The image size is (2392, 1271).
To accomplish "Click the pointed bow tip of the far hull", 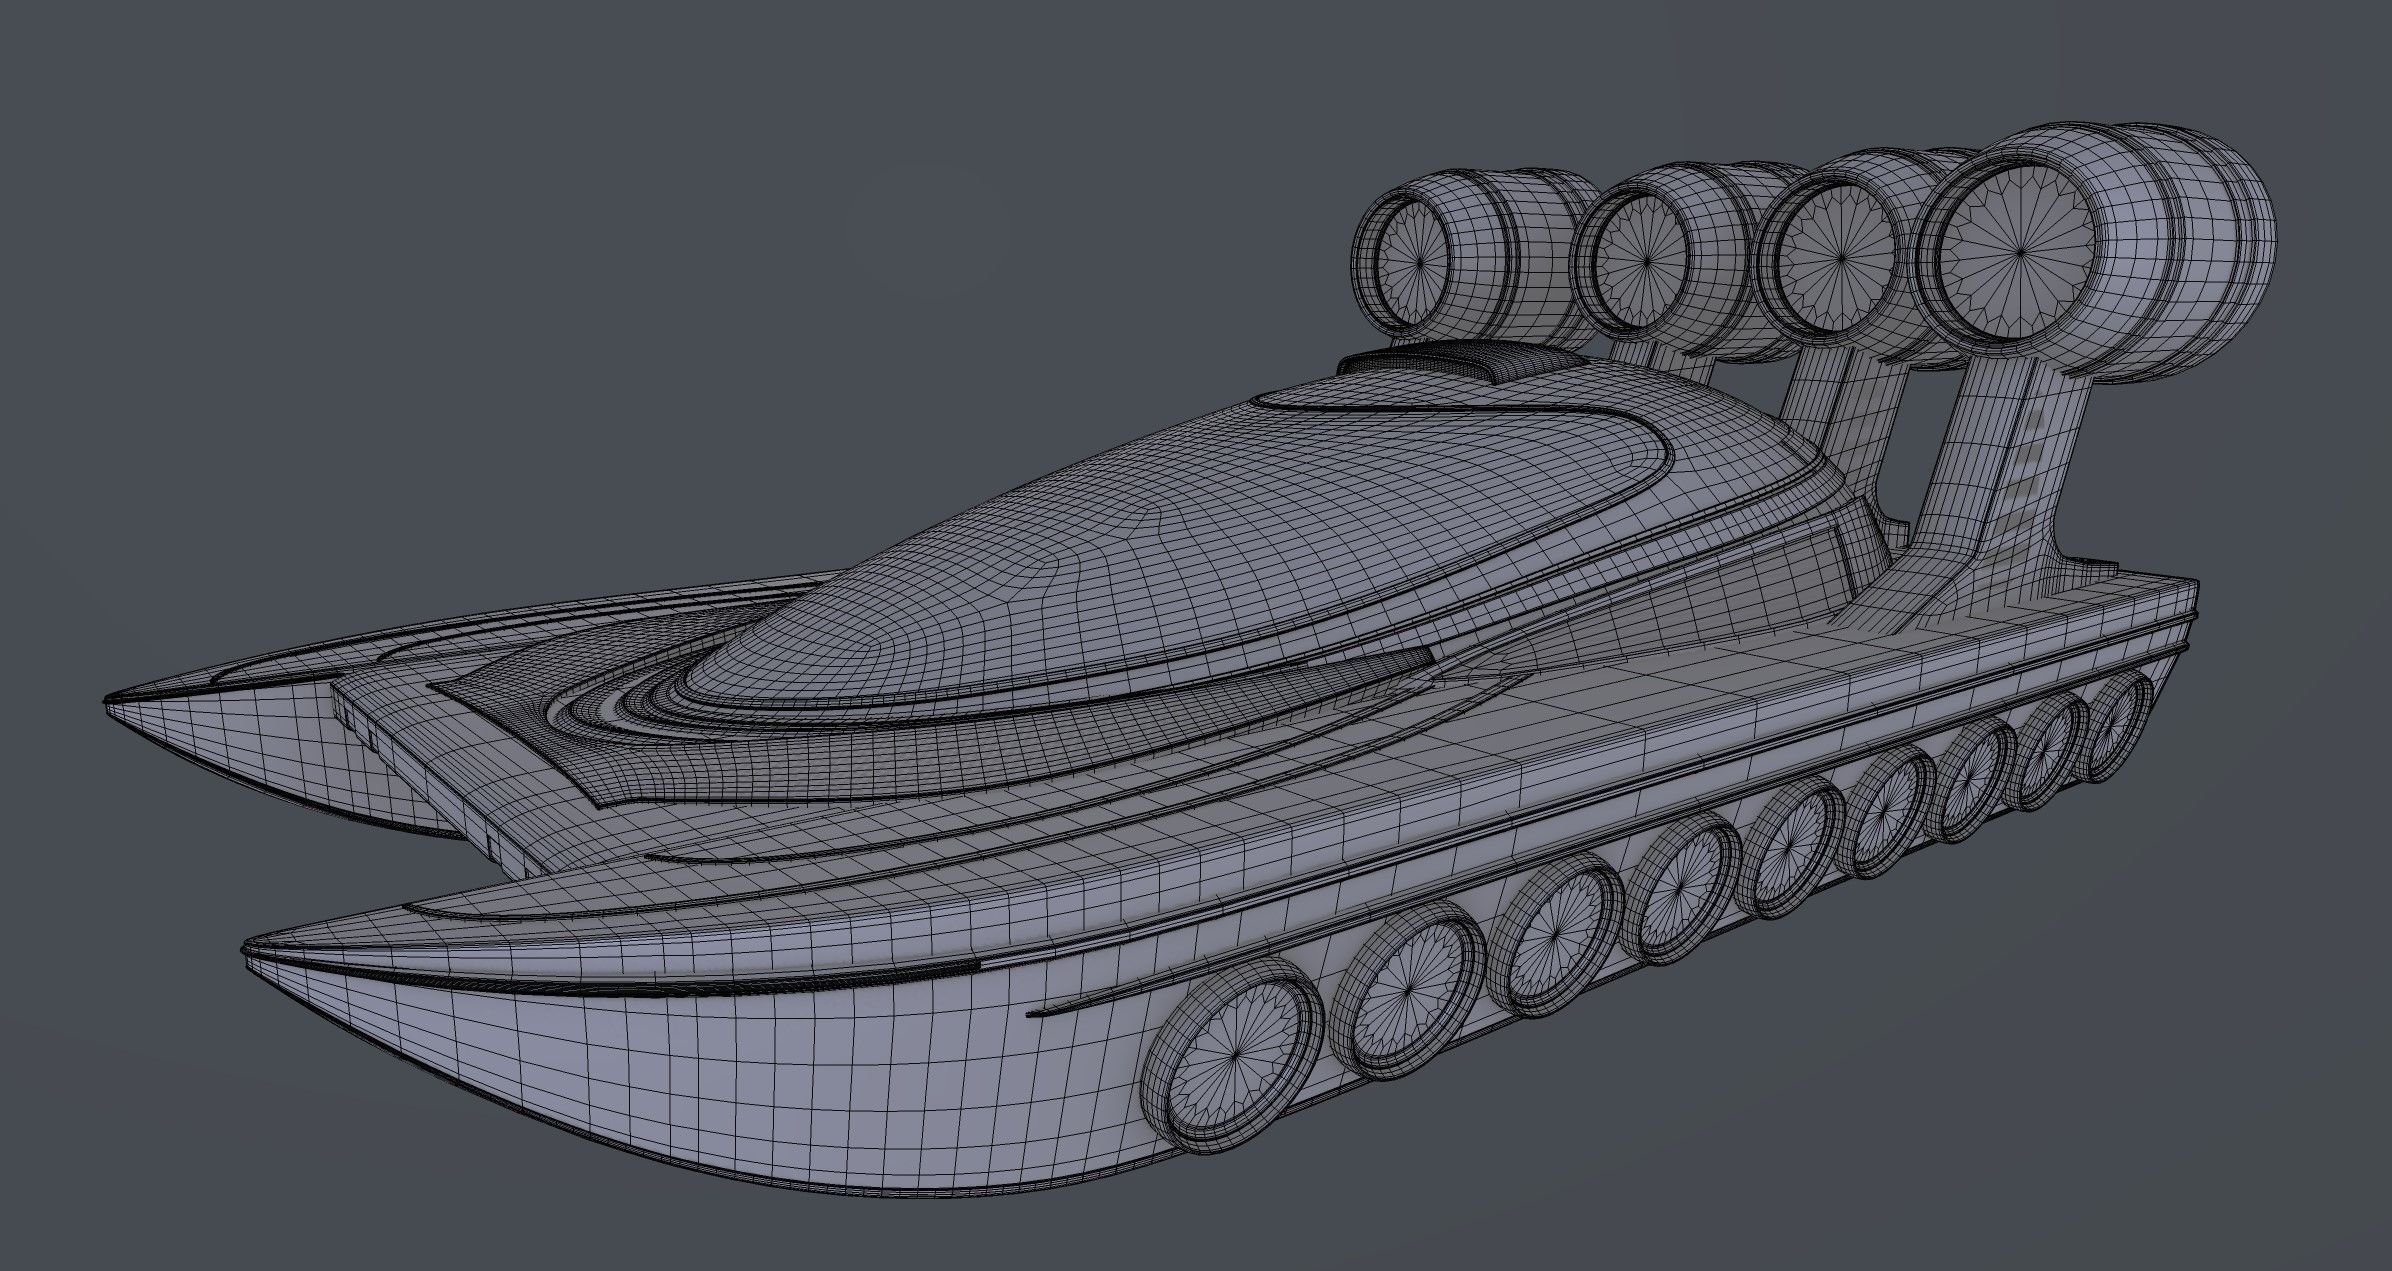I will [x=112, y=702].
